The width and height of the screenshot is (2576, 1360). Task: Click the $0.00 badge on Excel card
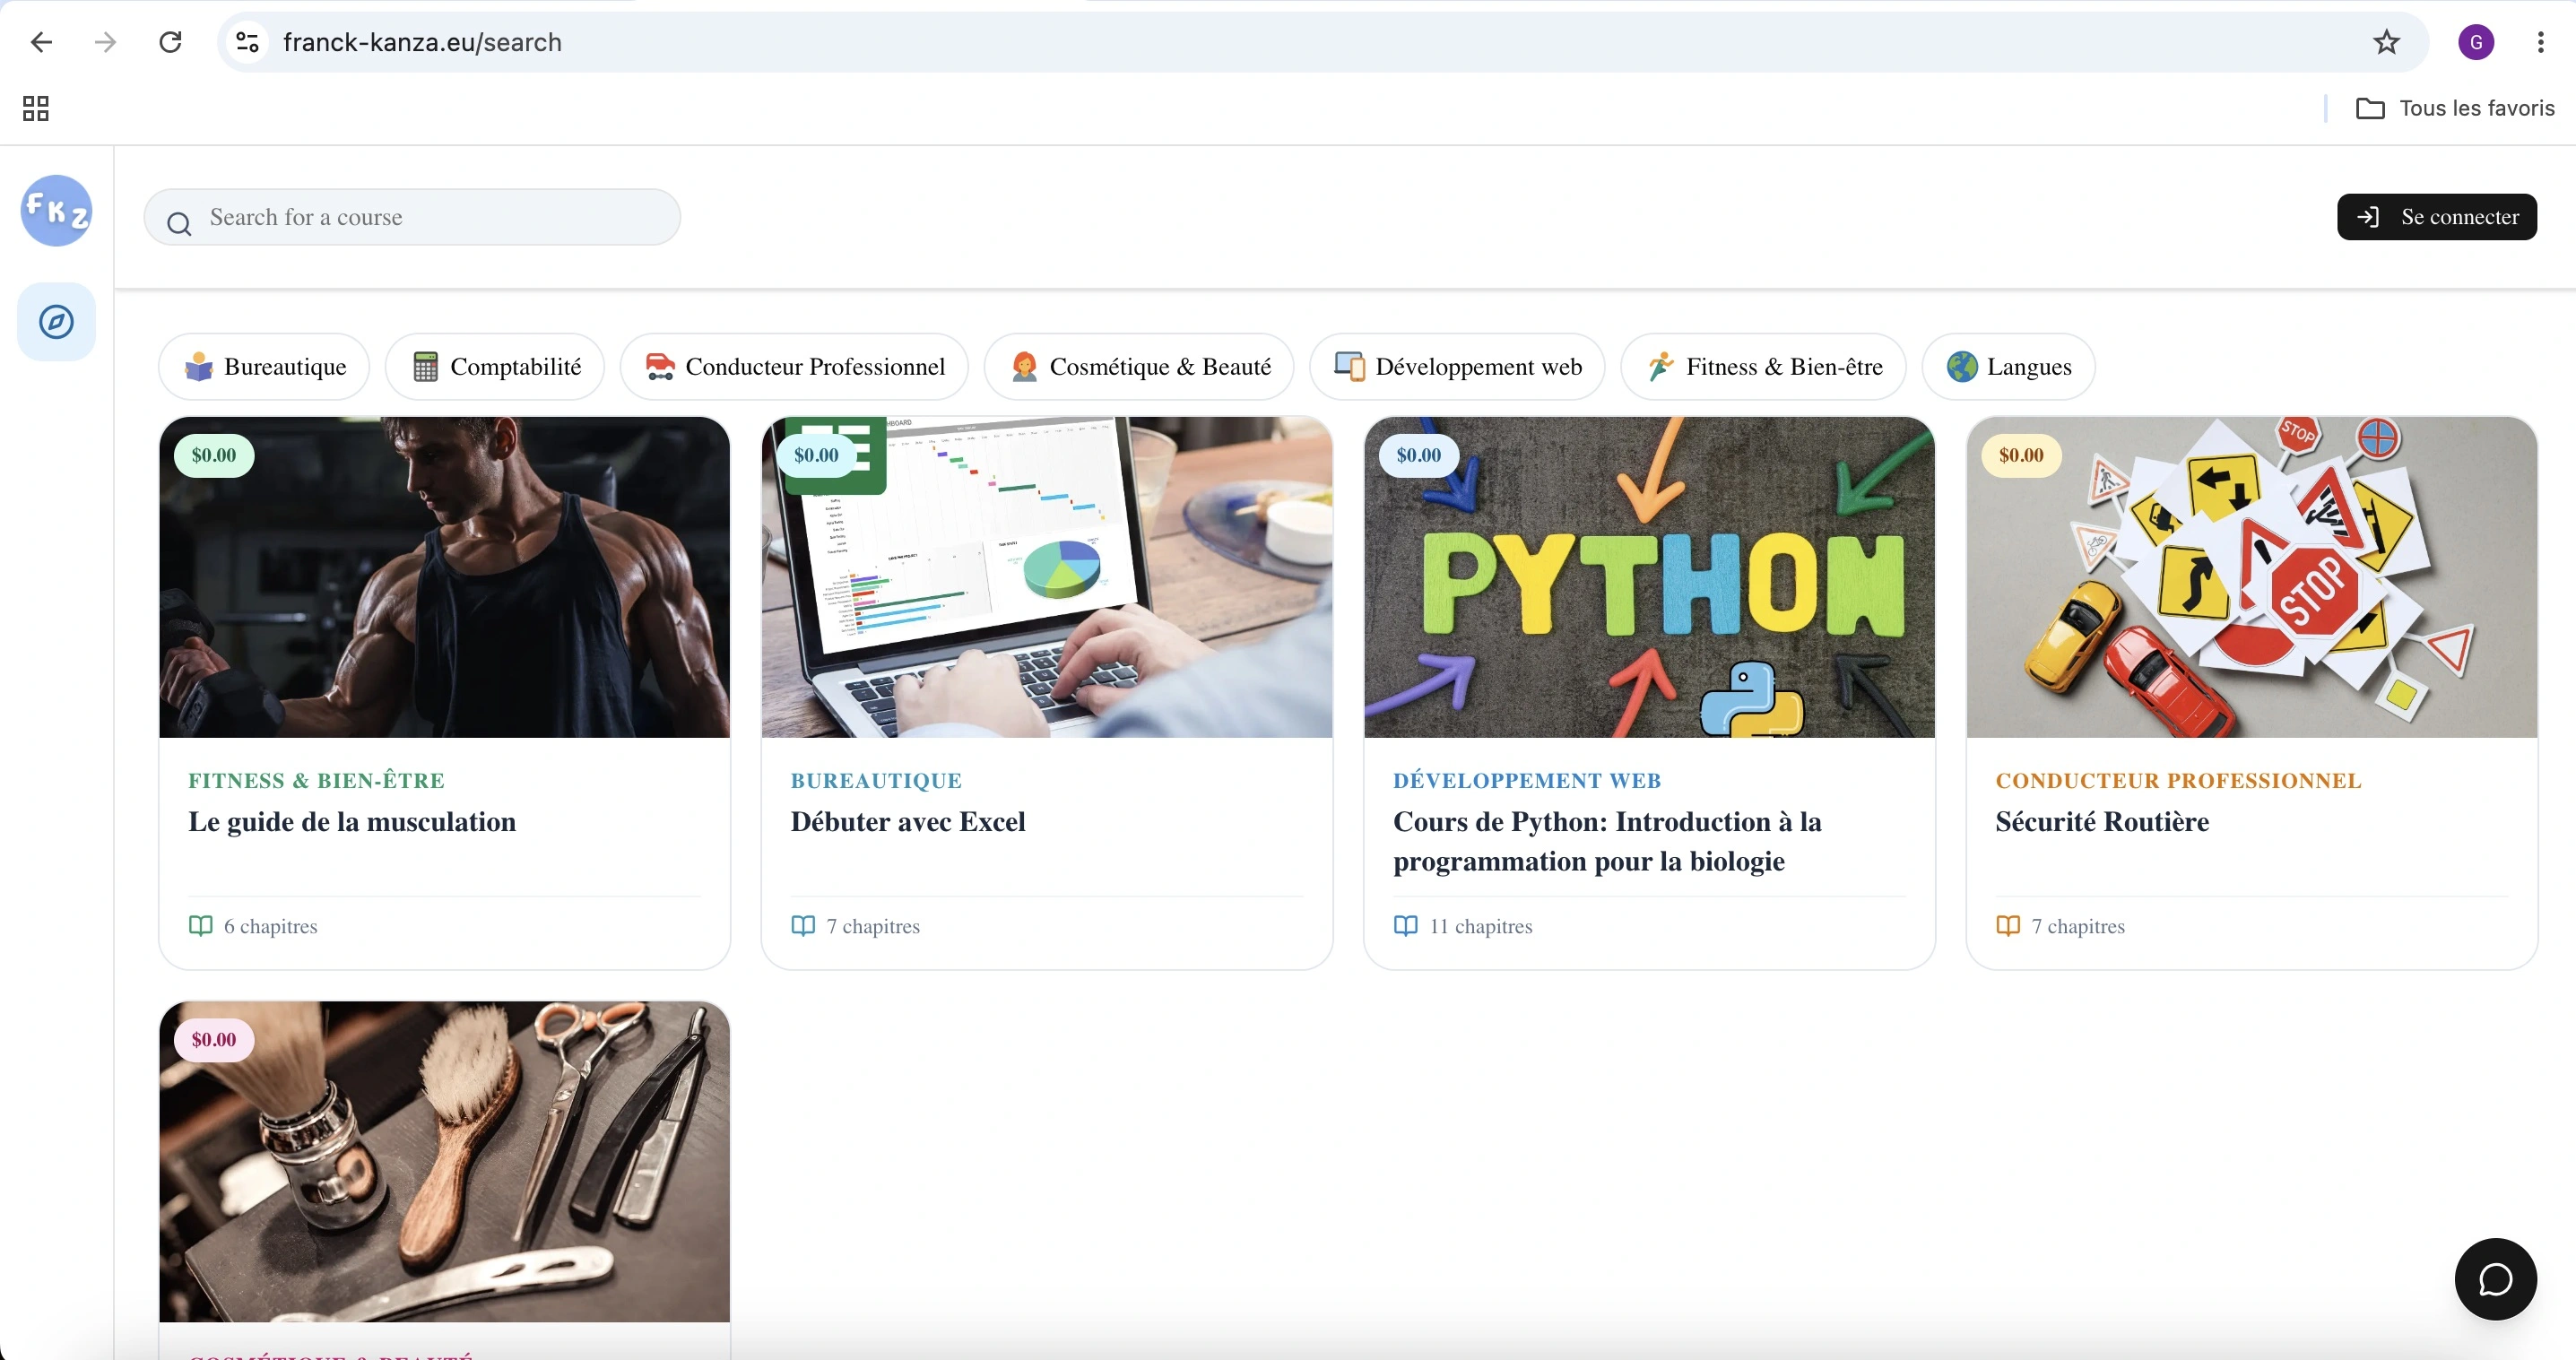click(x=816, y=456)
